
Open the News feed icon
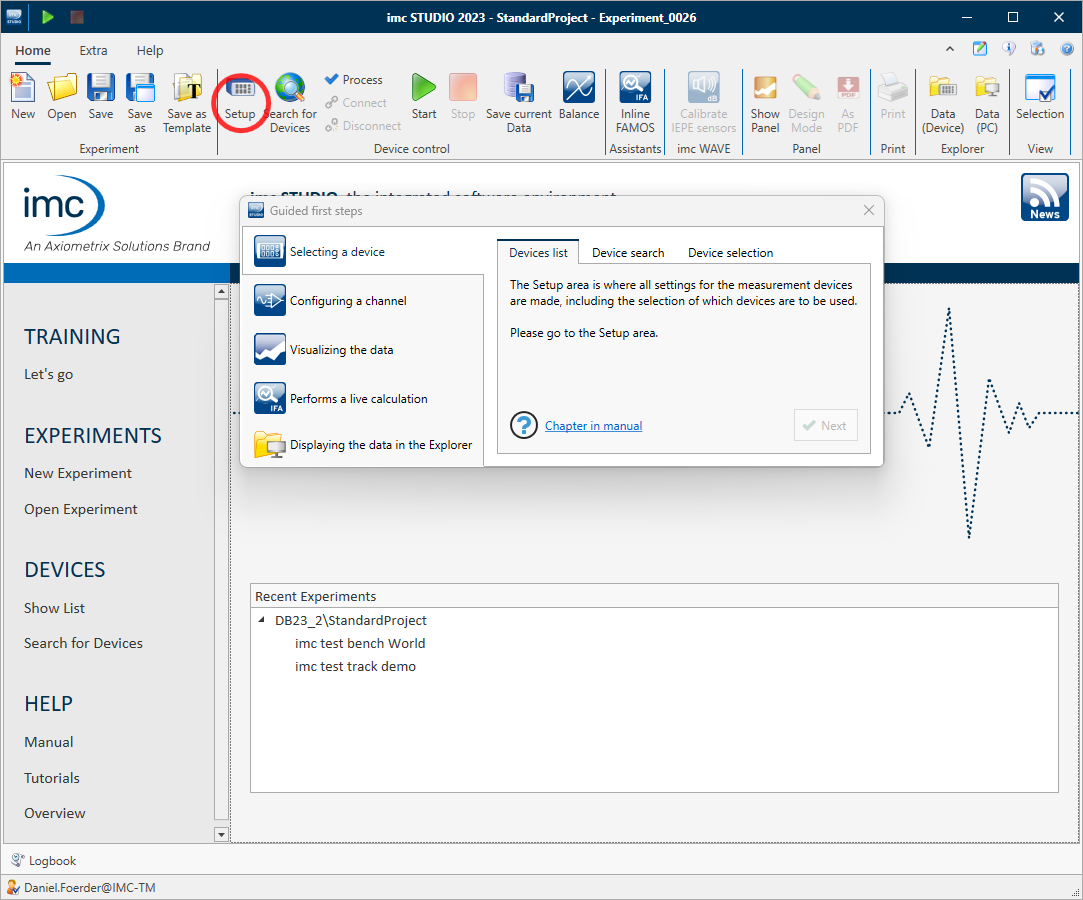point(1044,197)
